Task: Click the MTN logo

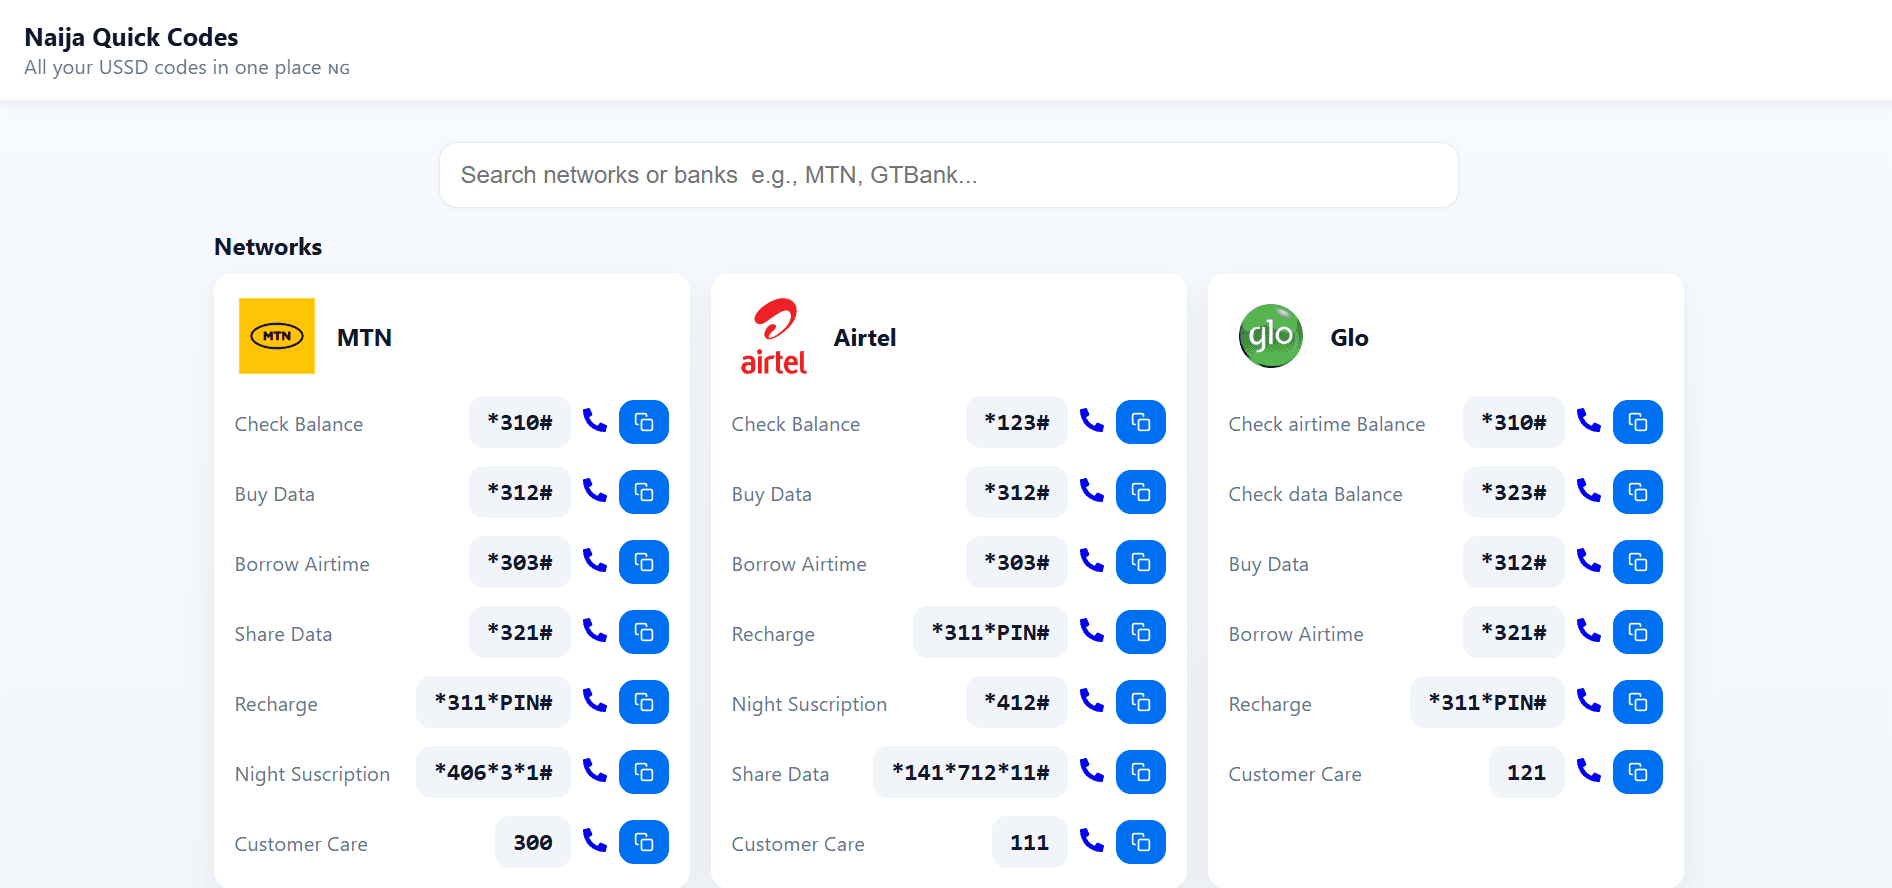Action: tap(277, 336)
